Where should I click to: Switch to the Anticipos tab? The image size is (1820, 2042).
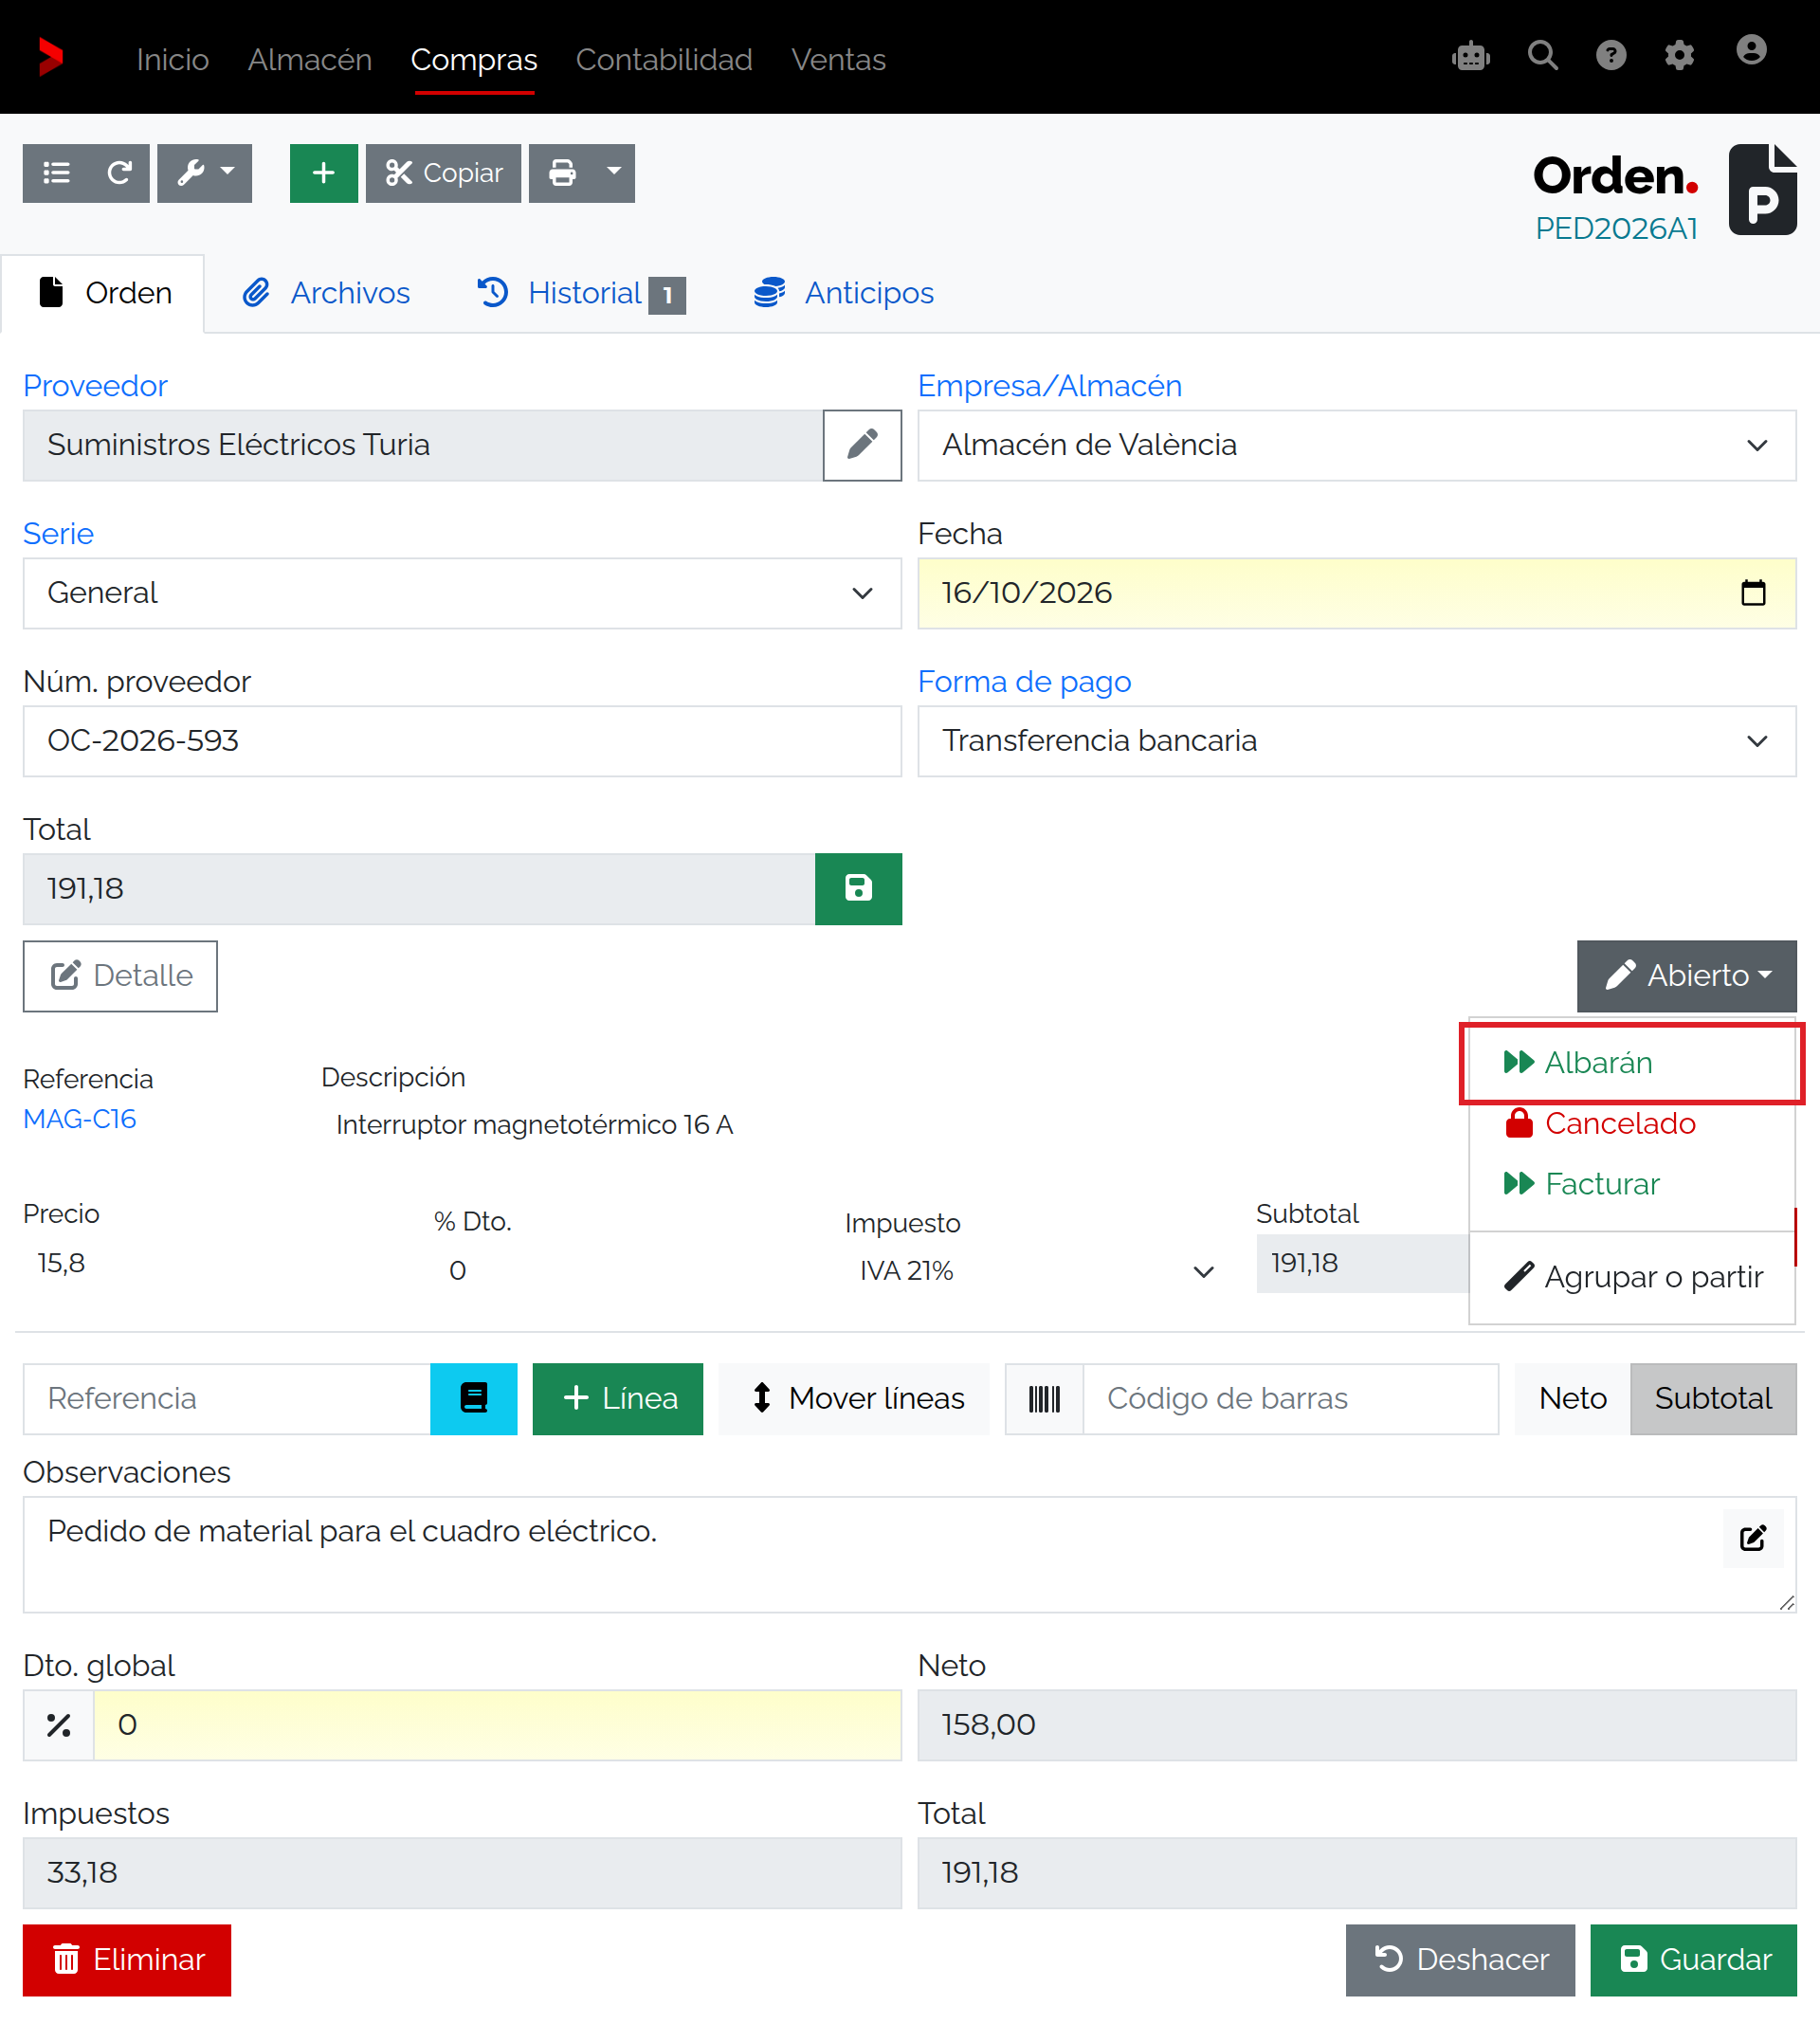844,293
